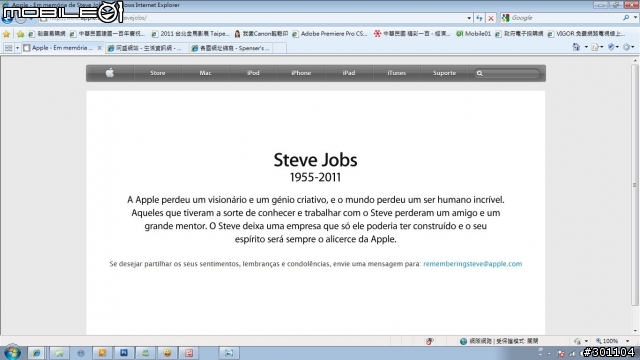Click scroll-down arrow of the page scrollbar

click(x=635, y=331)
